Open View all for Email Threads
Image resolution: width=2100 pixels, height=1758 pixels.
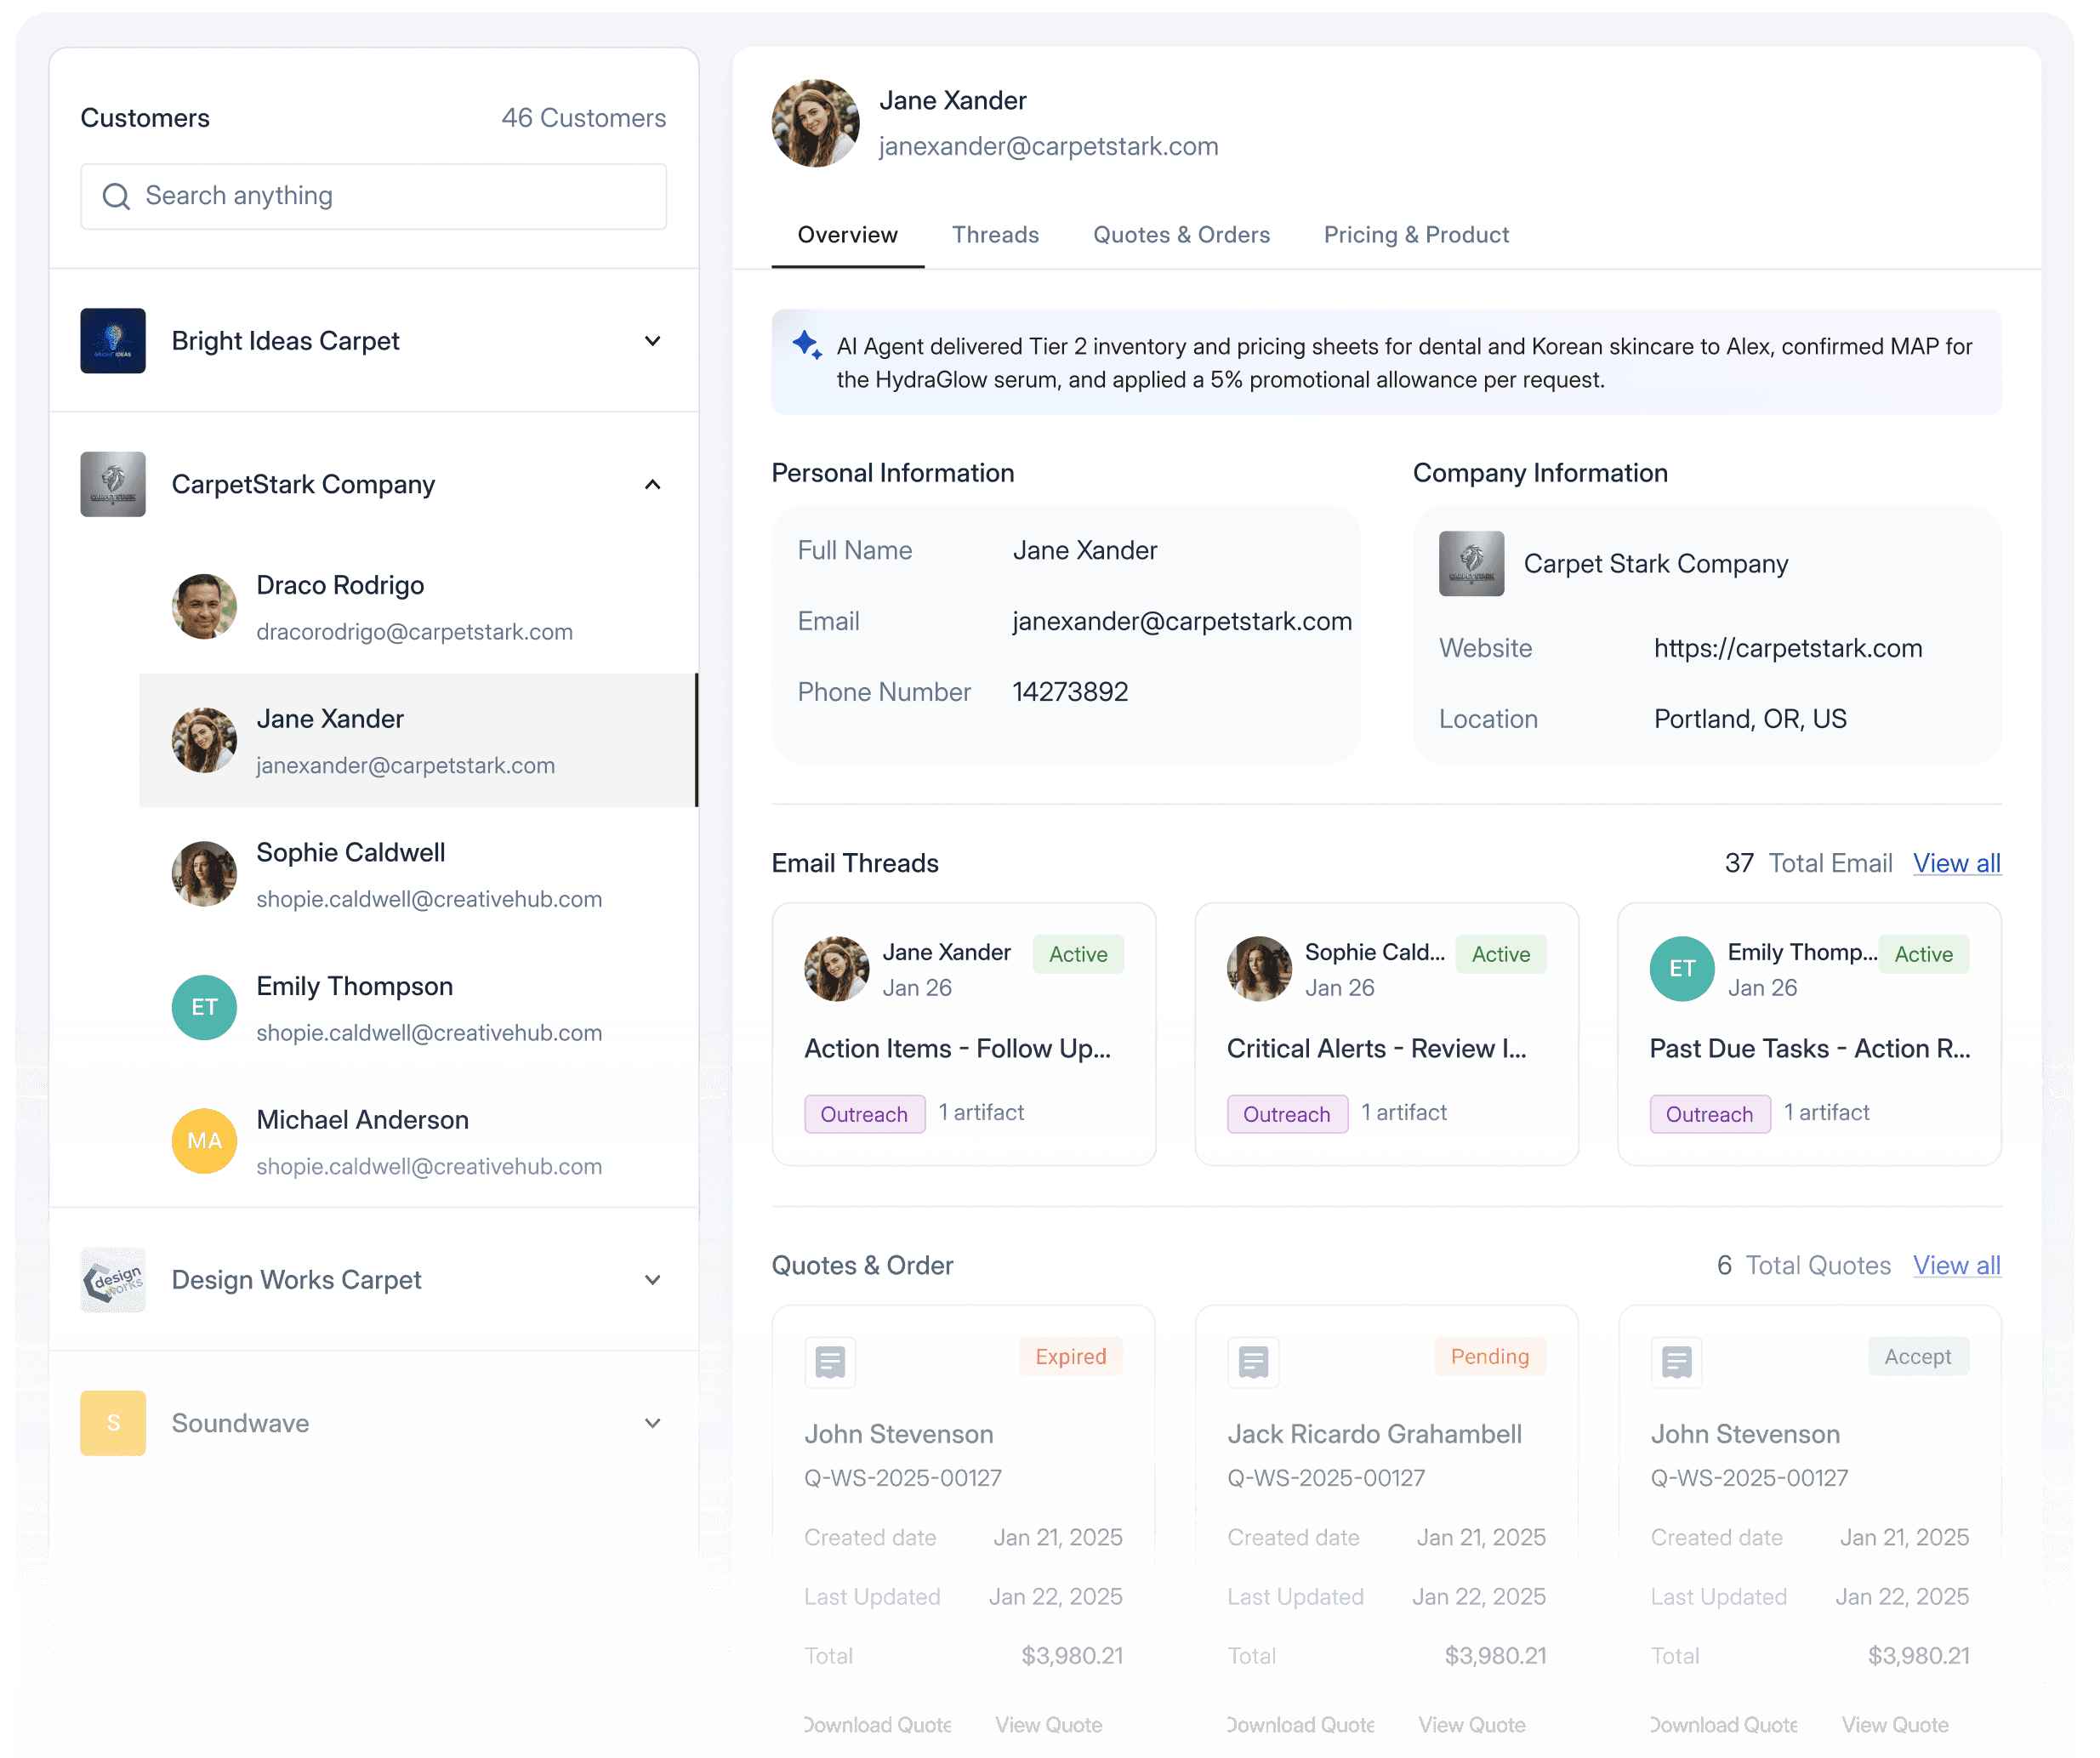[x=1956, y=863]
